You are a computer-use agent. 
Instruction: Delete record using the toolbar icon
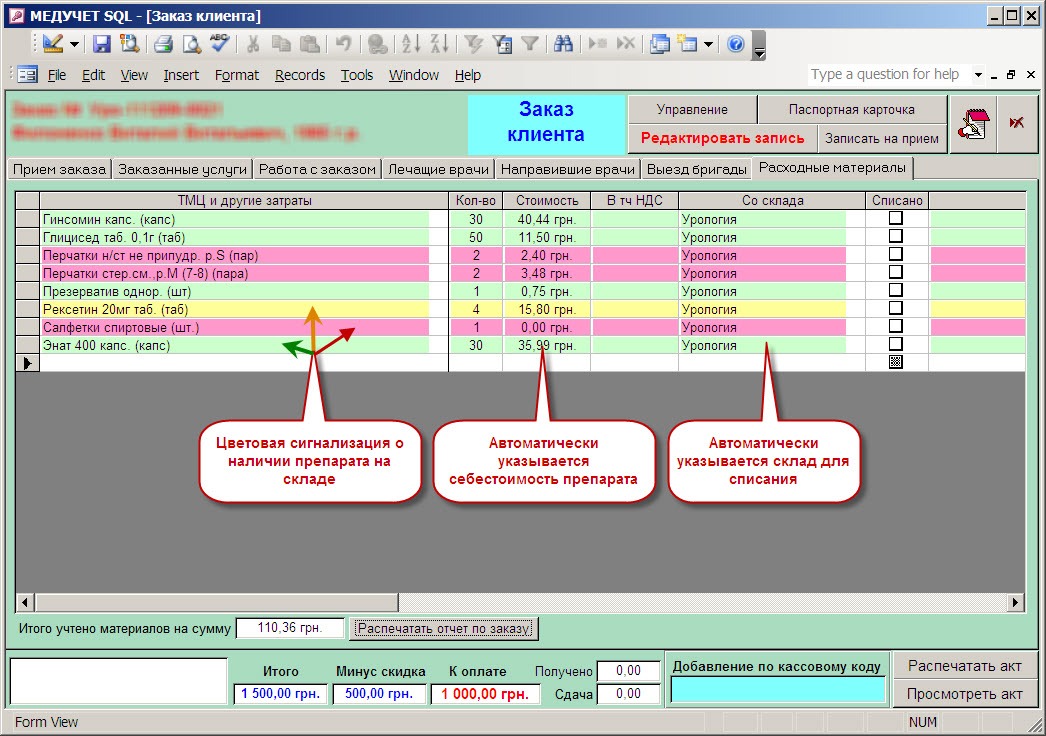(x=626, y=44)
